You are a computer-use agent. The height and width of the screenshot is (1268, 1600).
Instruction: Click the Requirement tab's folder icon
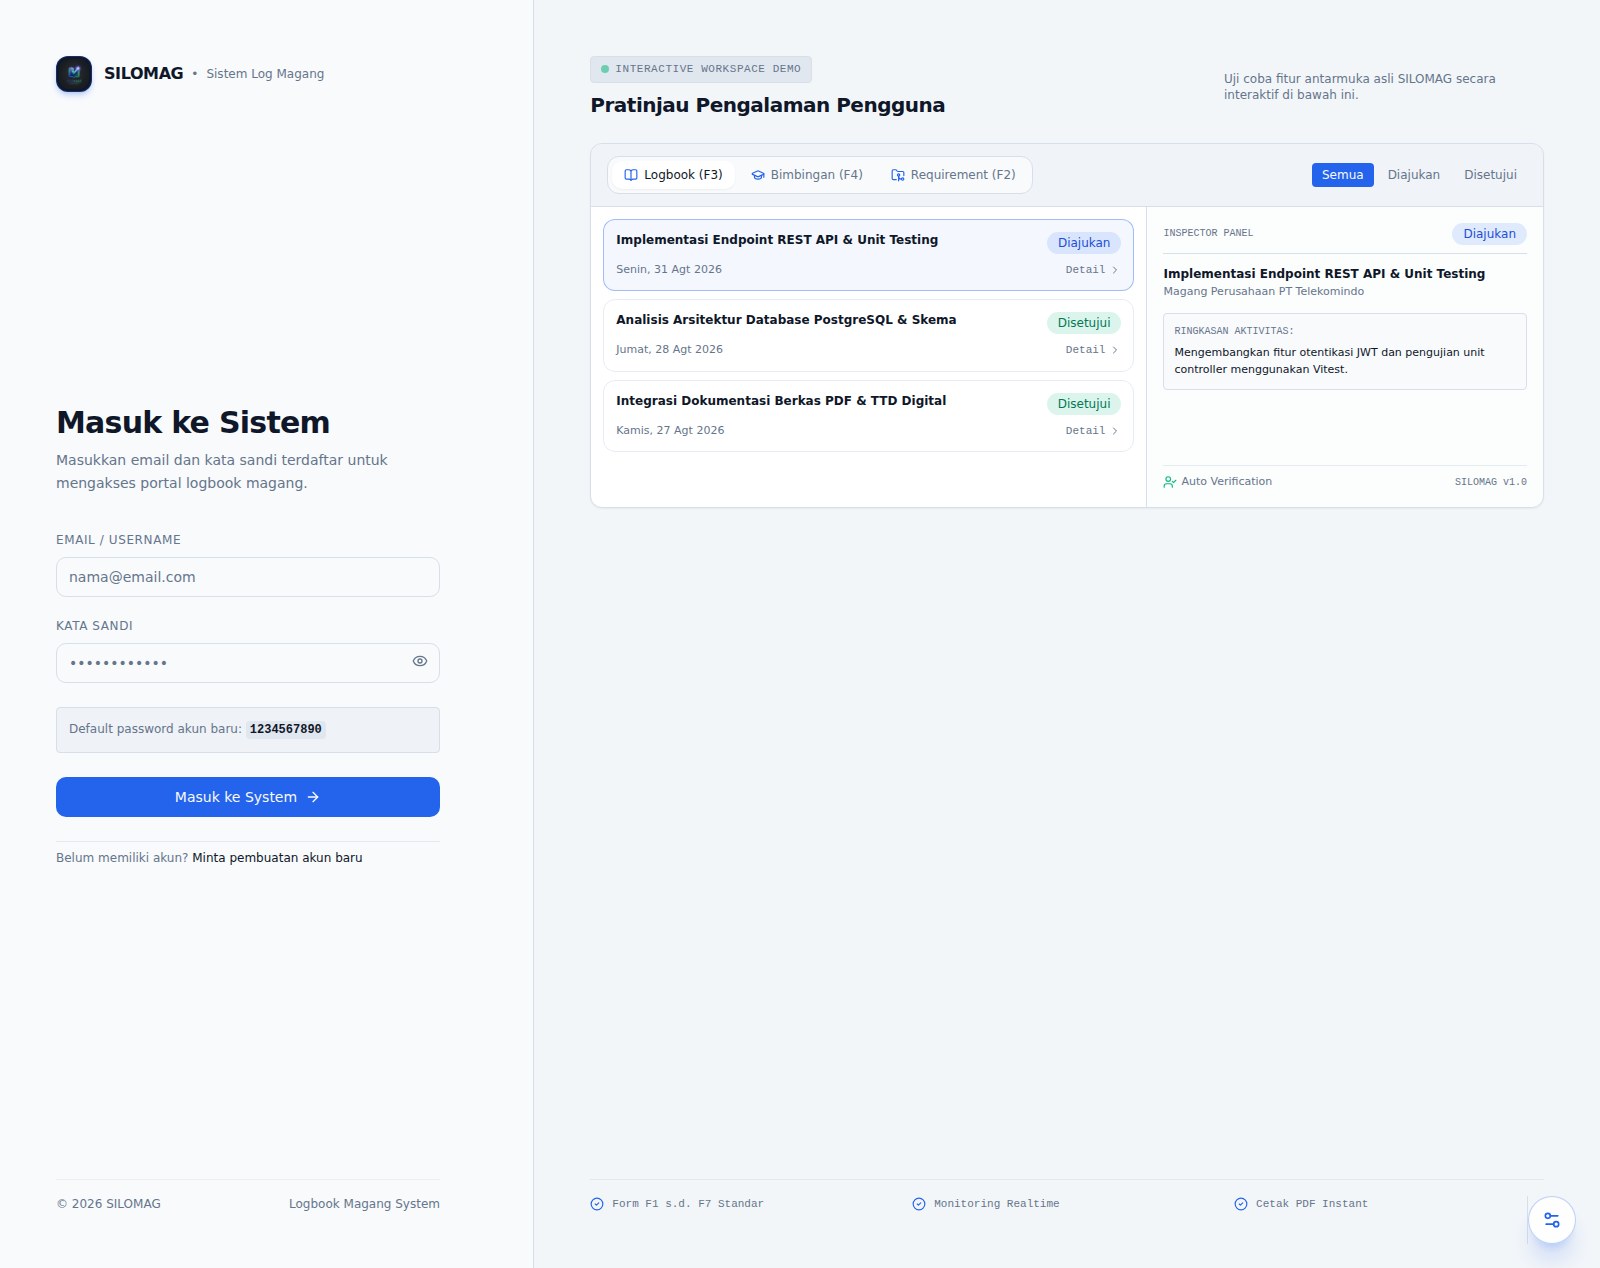tap(898, 175)
